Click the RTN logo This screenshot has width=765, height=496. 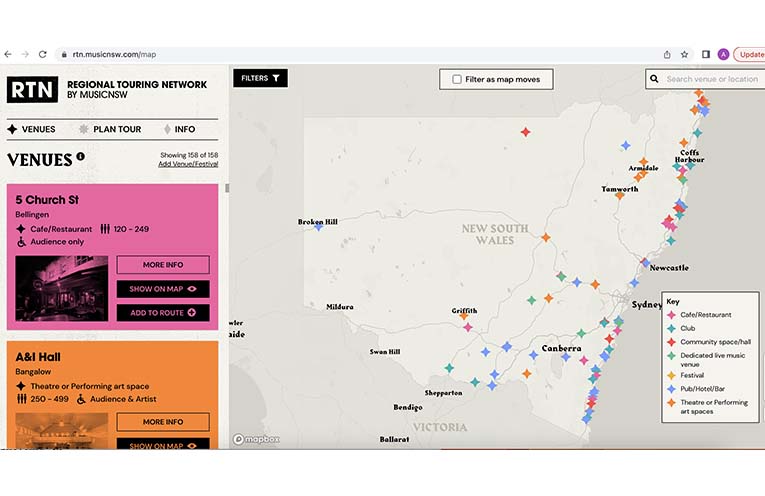point(32,90)
